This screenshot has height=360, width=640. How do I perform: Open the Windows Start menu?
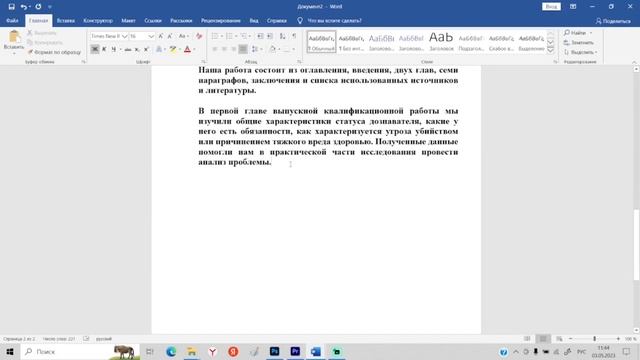point(10,351)
